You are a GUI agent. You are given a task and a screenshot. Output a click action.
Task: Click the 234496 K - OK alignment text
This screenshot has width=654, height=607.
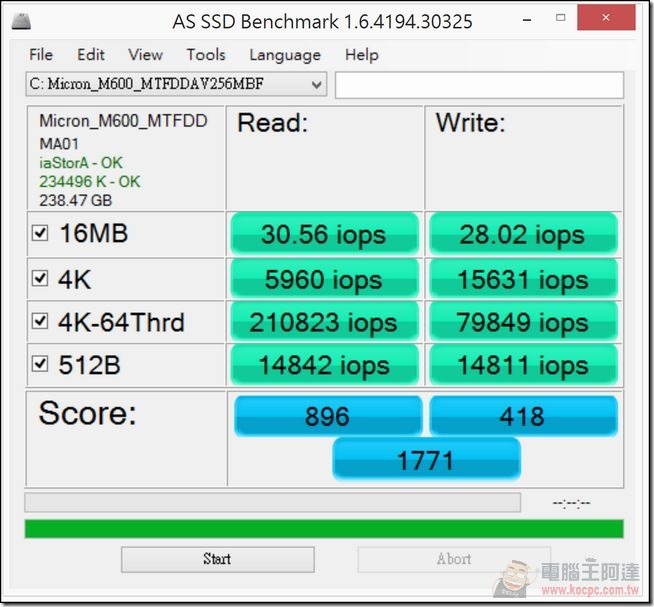pos(90,181)
